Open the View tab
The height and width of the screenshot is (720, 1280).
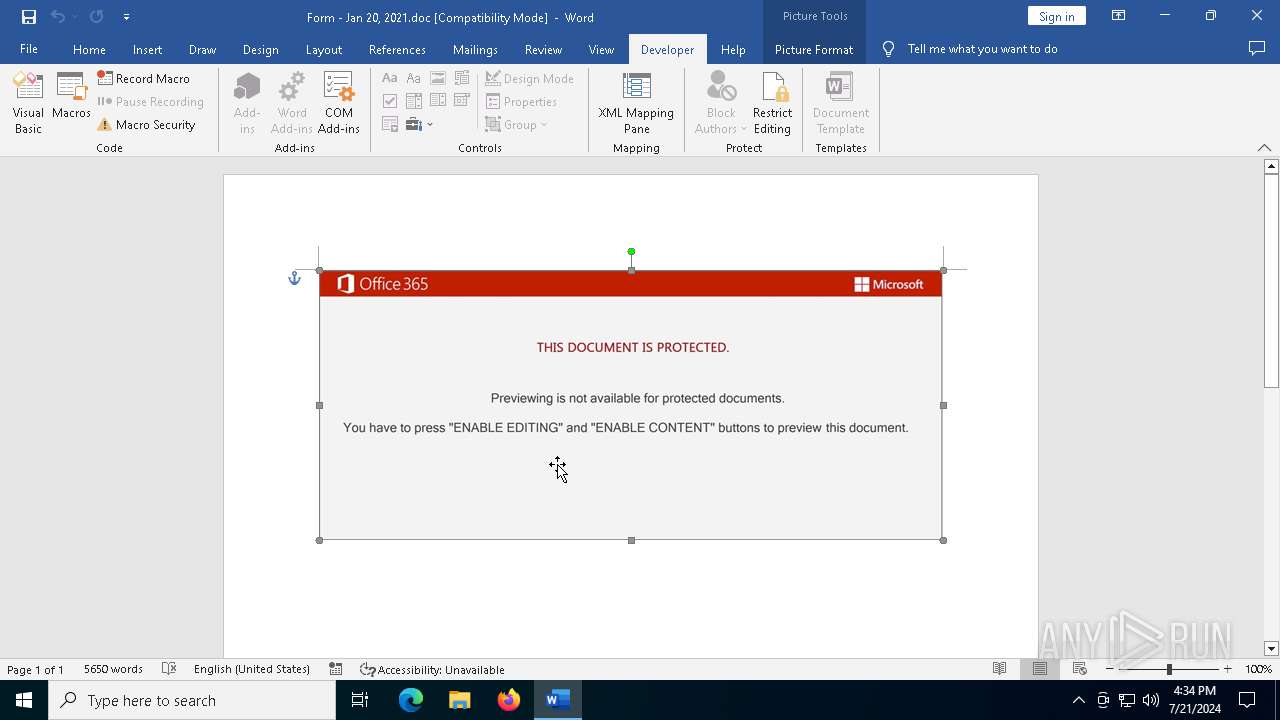tap(601, 49)
